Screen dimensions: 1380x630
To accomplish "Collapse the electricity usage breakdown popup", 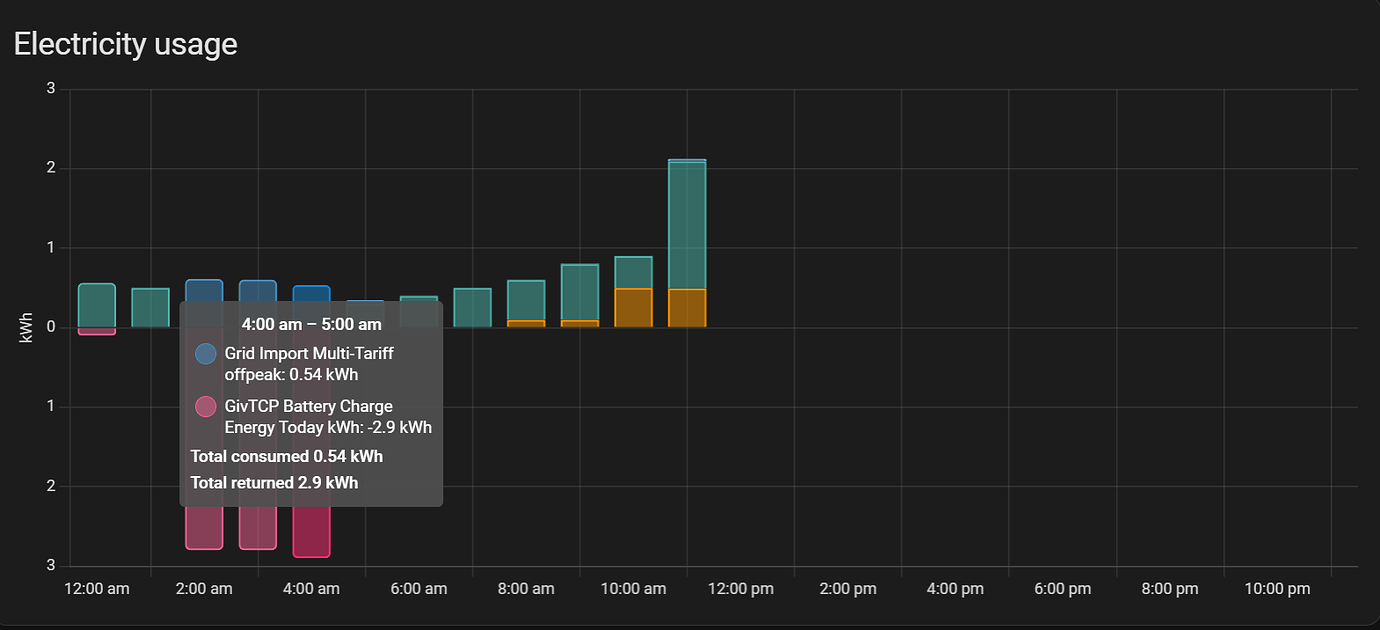I will coord(312,324).
